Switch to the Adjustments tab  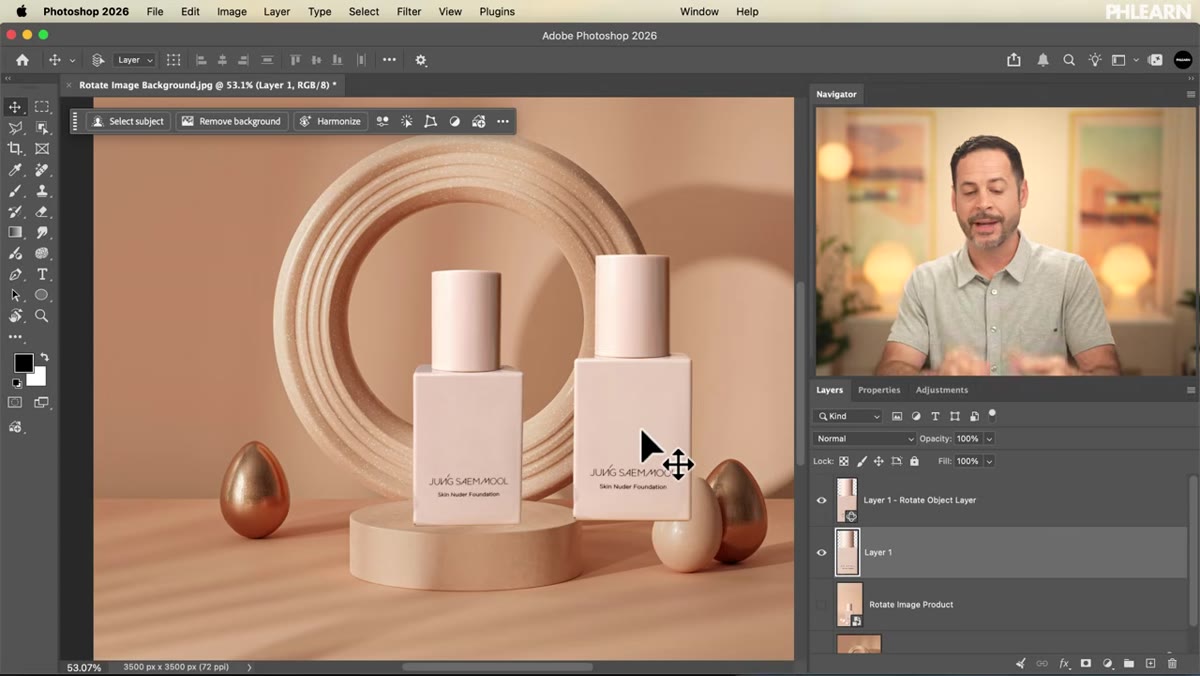point(942,390)
